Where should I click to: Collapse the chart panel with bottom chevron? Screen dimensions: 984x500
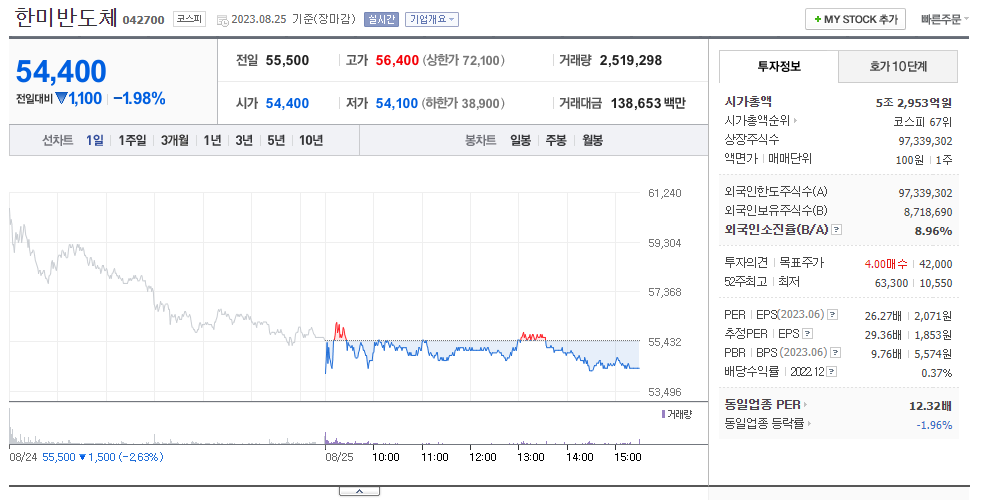pos(359,491)
